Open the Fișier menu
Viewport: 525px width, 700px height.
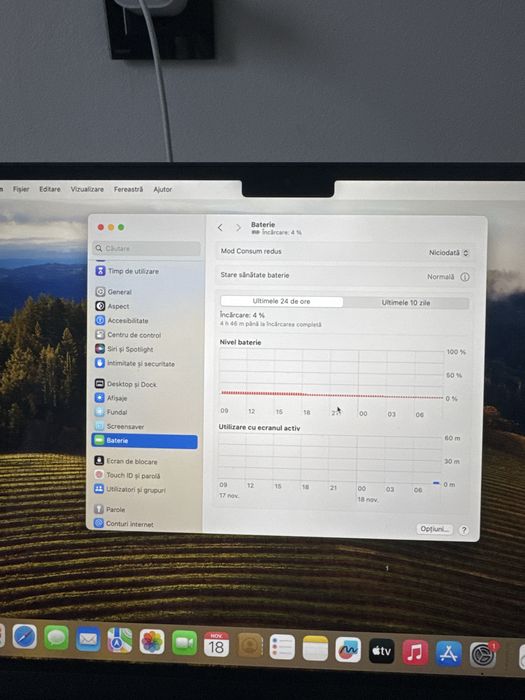coord(21,189)
